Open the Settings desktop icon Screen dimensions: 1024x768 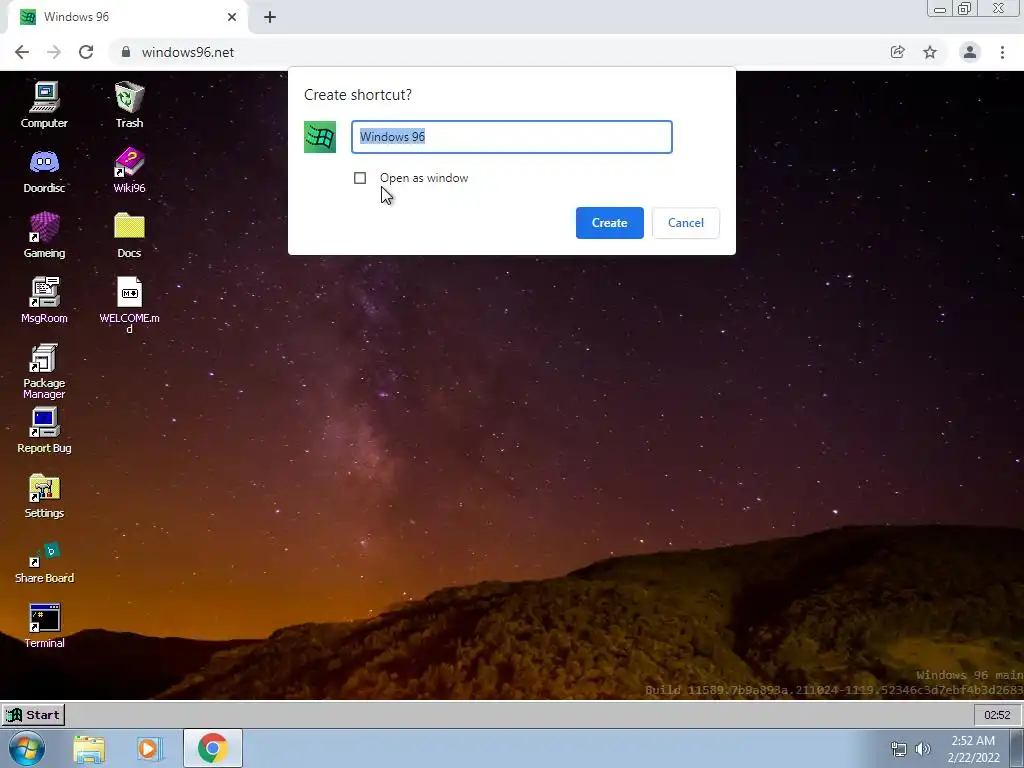(x=44, y=496)
